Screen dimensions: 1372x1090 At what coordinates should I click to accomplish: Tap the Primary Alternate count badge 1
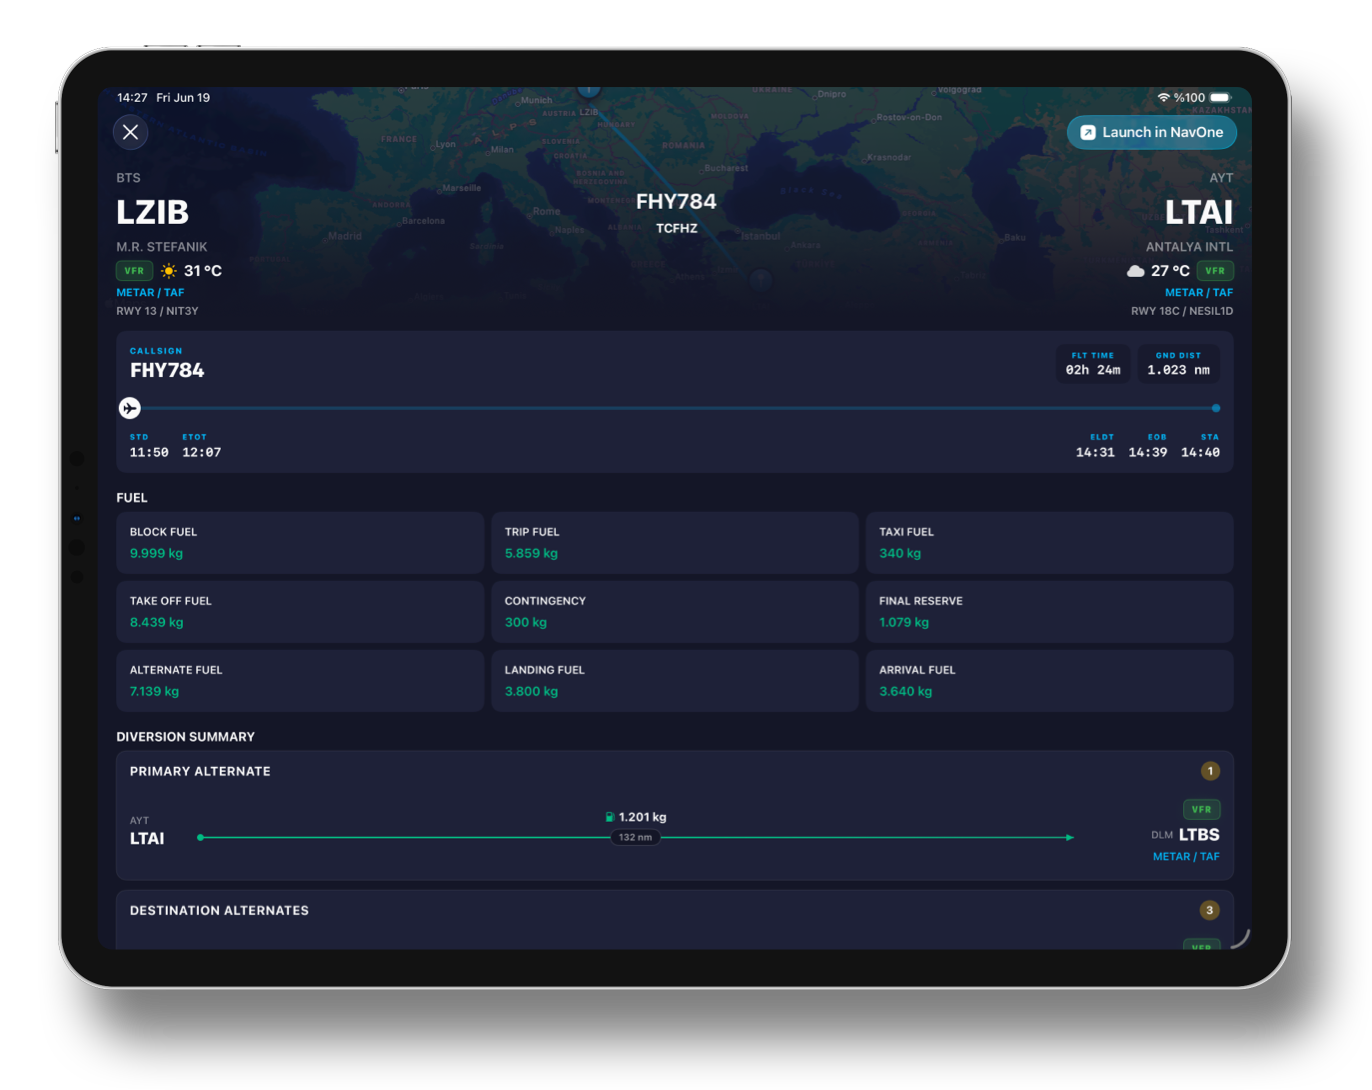(1210, 771)
